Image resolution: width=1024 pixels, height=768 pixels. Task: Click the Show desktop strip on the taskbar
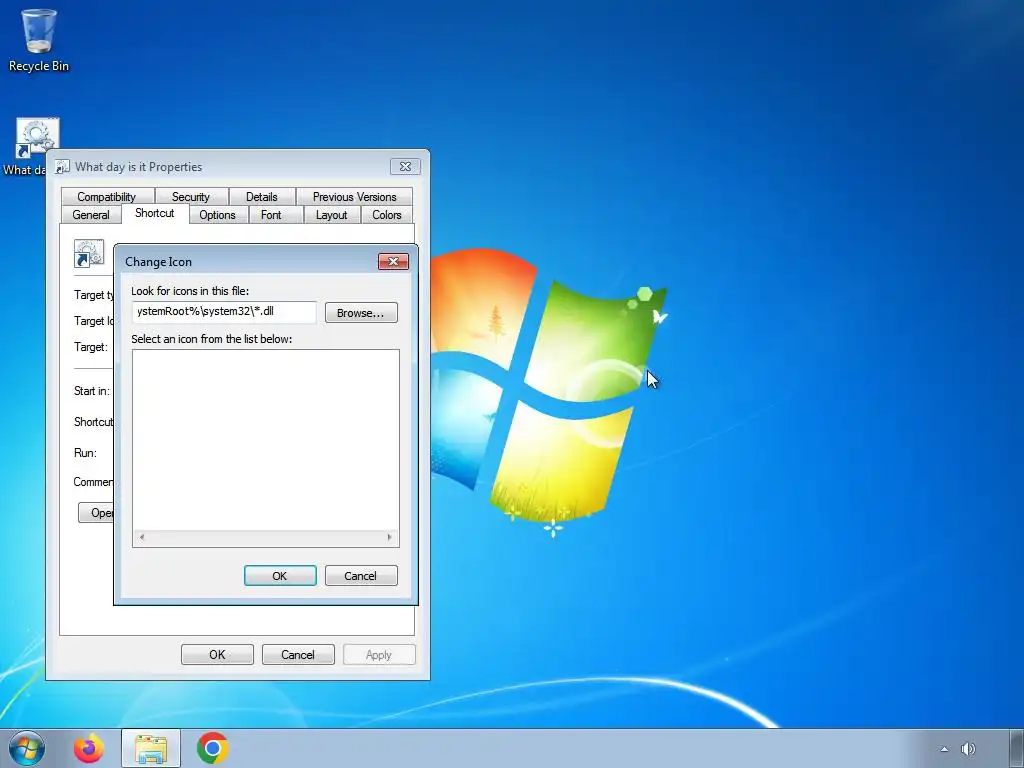[1017, 748]
